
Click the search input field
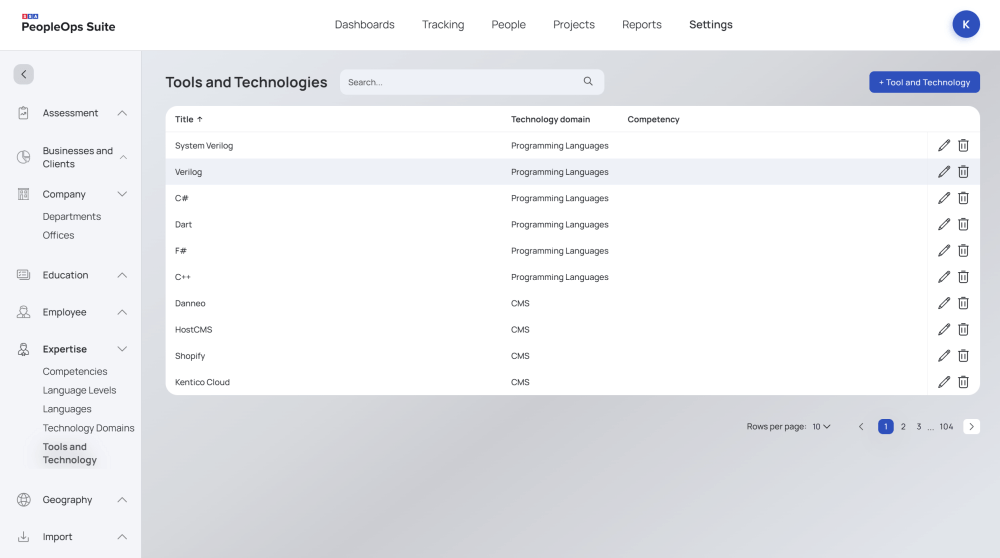(471, 82)
